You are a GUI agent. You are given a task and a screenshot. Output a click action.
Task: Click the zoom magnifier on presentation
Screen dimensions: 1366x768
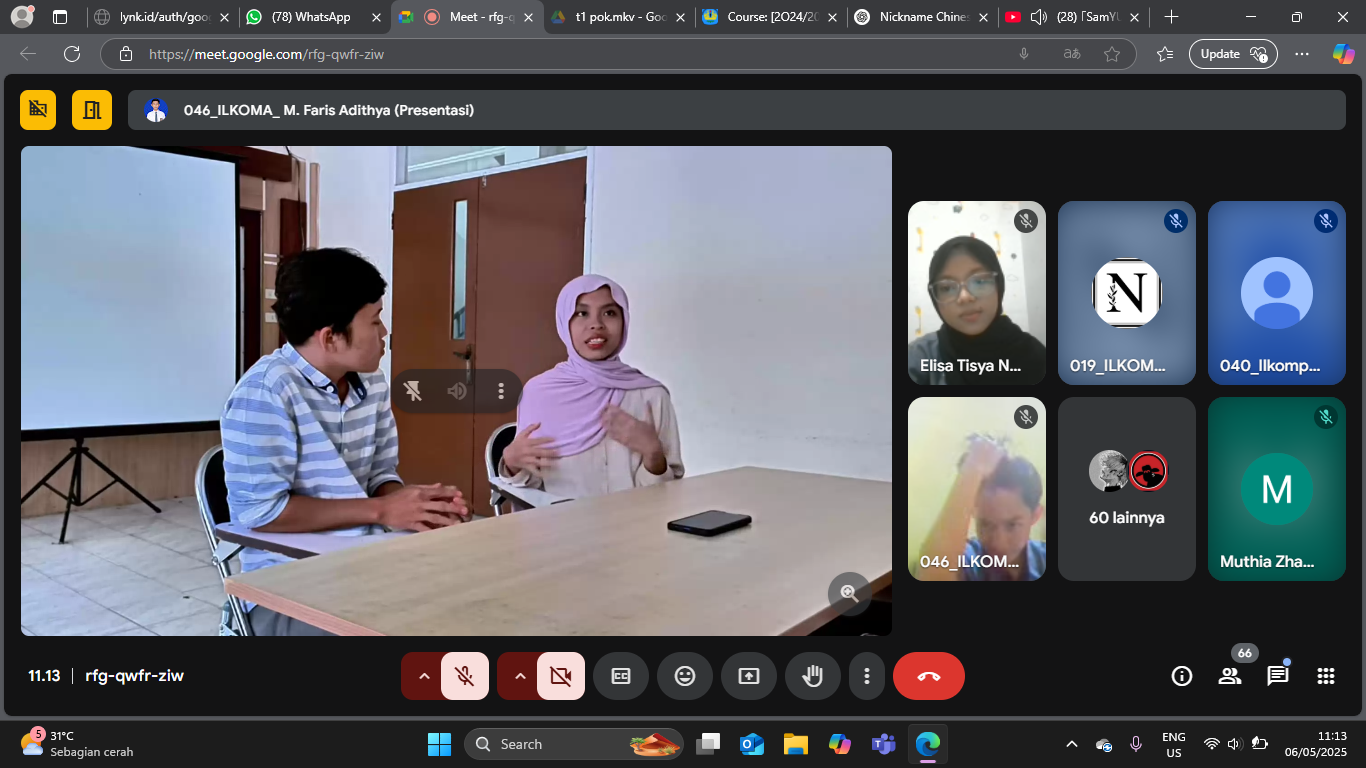[849, 593]
